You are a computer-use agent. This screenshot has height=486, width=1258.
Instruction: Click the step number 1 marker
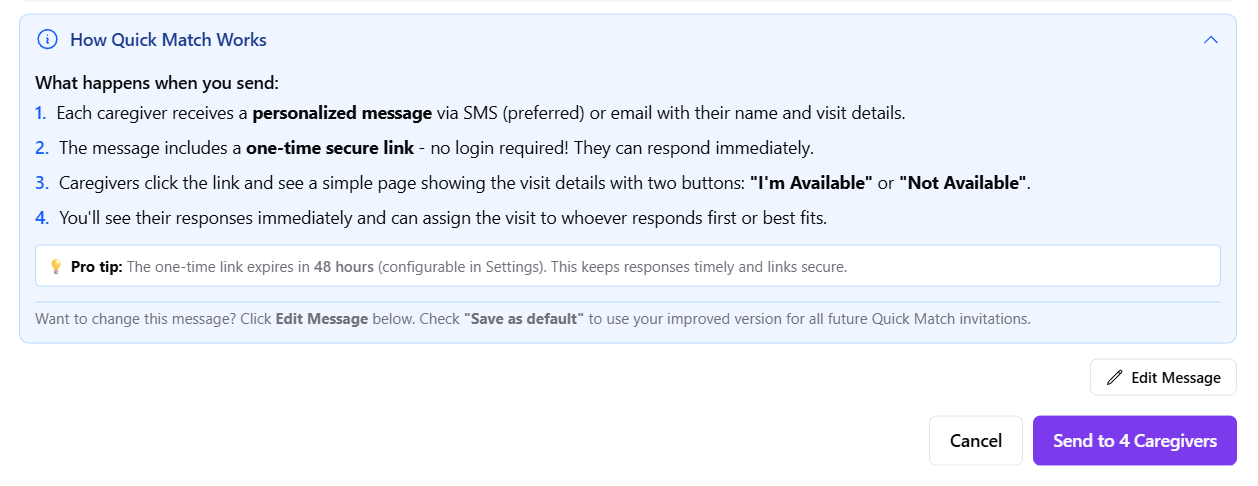click(40, 113)
